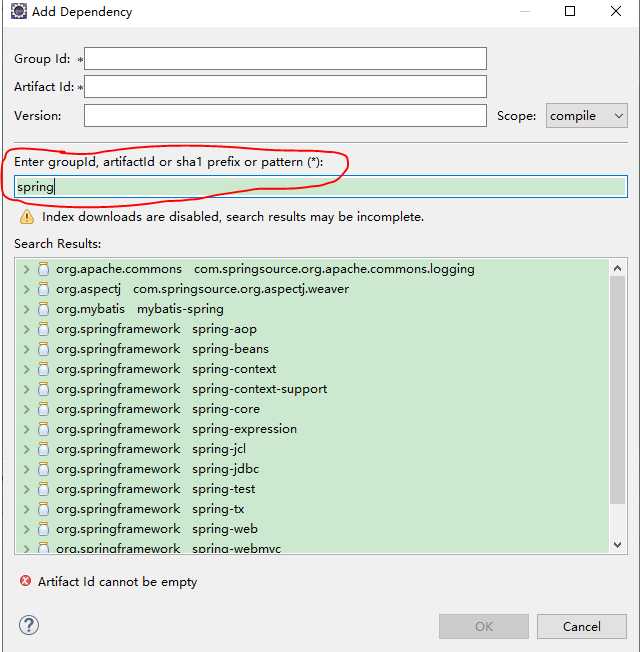Select the org.apache.commons group text
This screenshot has width=640, height=652.
pos(119,269)
